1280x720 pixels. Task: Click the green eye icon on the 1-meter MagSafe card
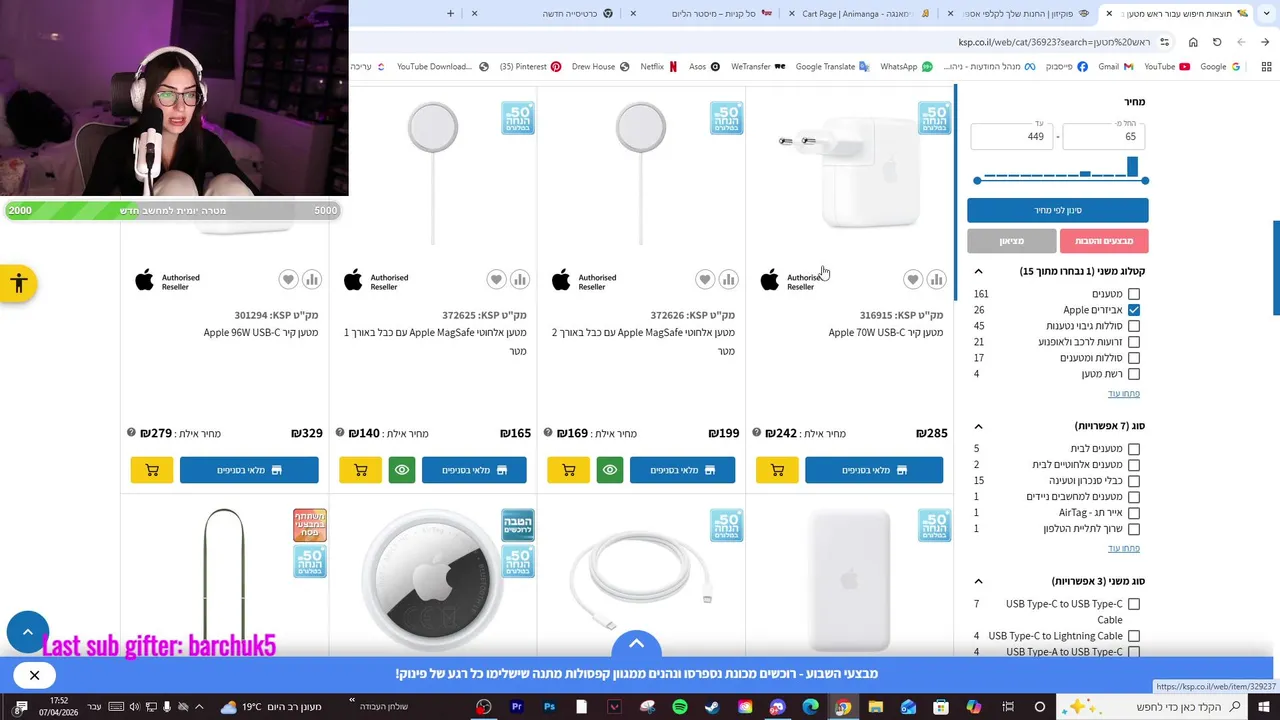coord(402,470)
